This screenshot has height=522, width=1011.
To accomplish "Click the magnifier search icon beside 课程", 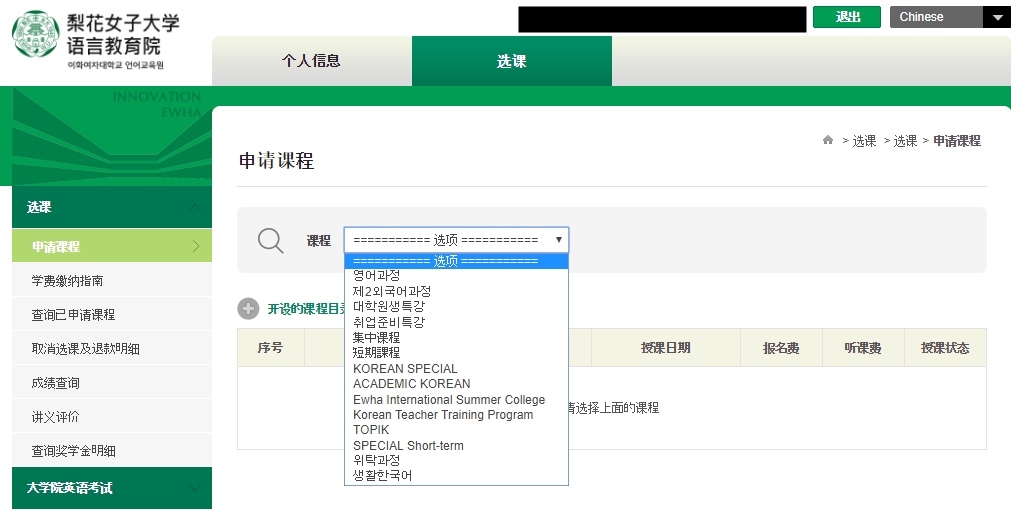I will tap(270, 240).
